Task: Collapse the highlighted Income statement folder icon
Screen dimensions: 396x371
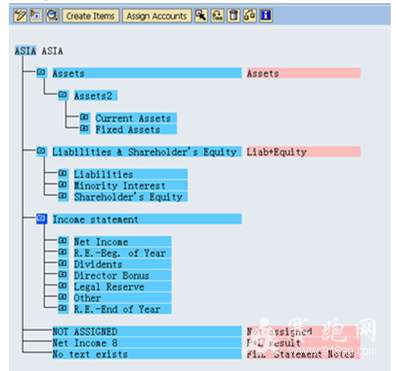Action: tap(41, 219)
